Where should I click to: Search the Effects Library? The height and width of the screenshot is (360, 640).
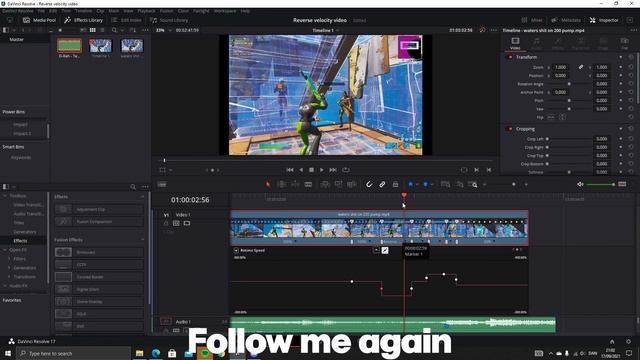[x=133, y=187]
